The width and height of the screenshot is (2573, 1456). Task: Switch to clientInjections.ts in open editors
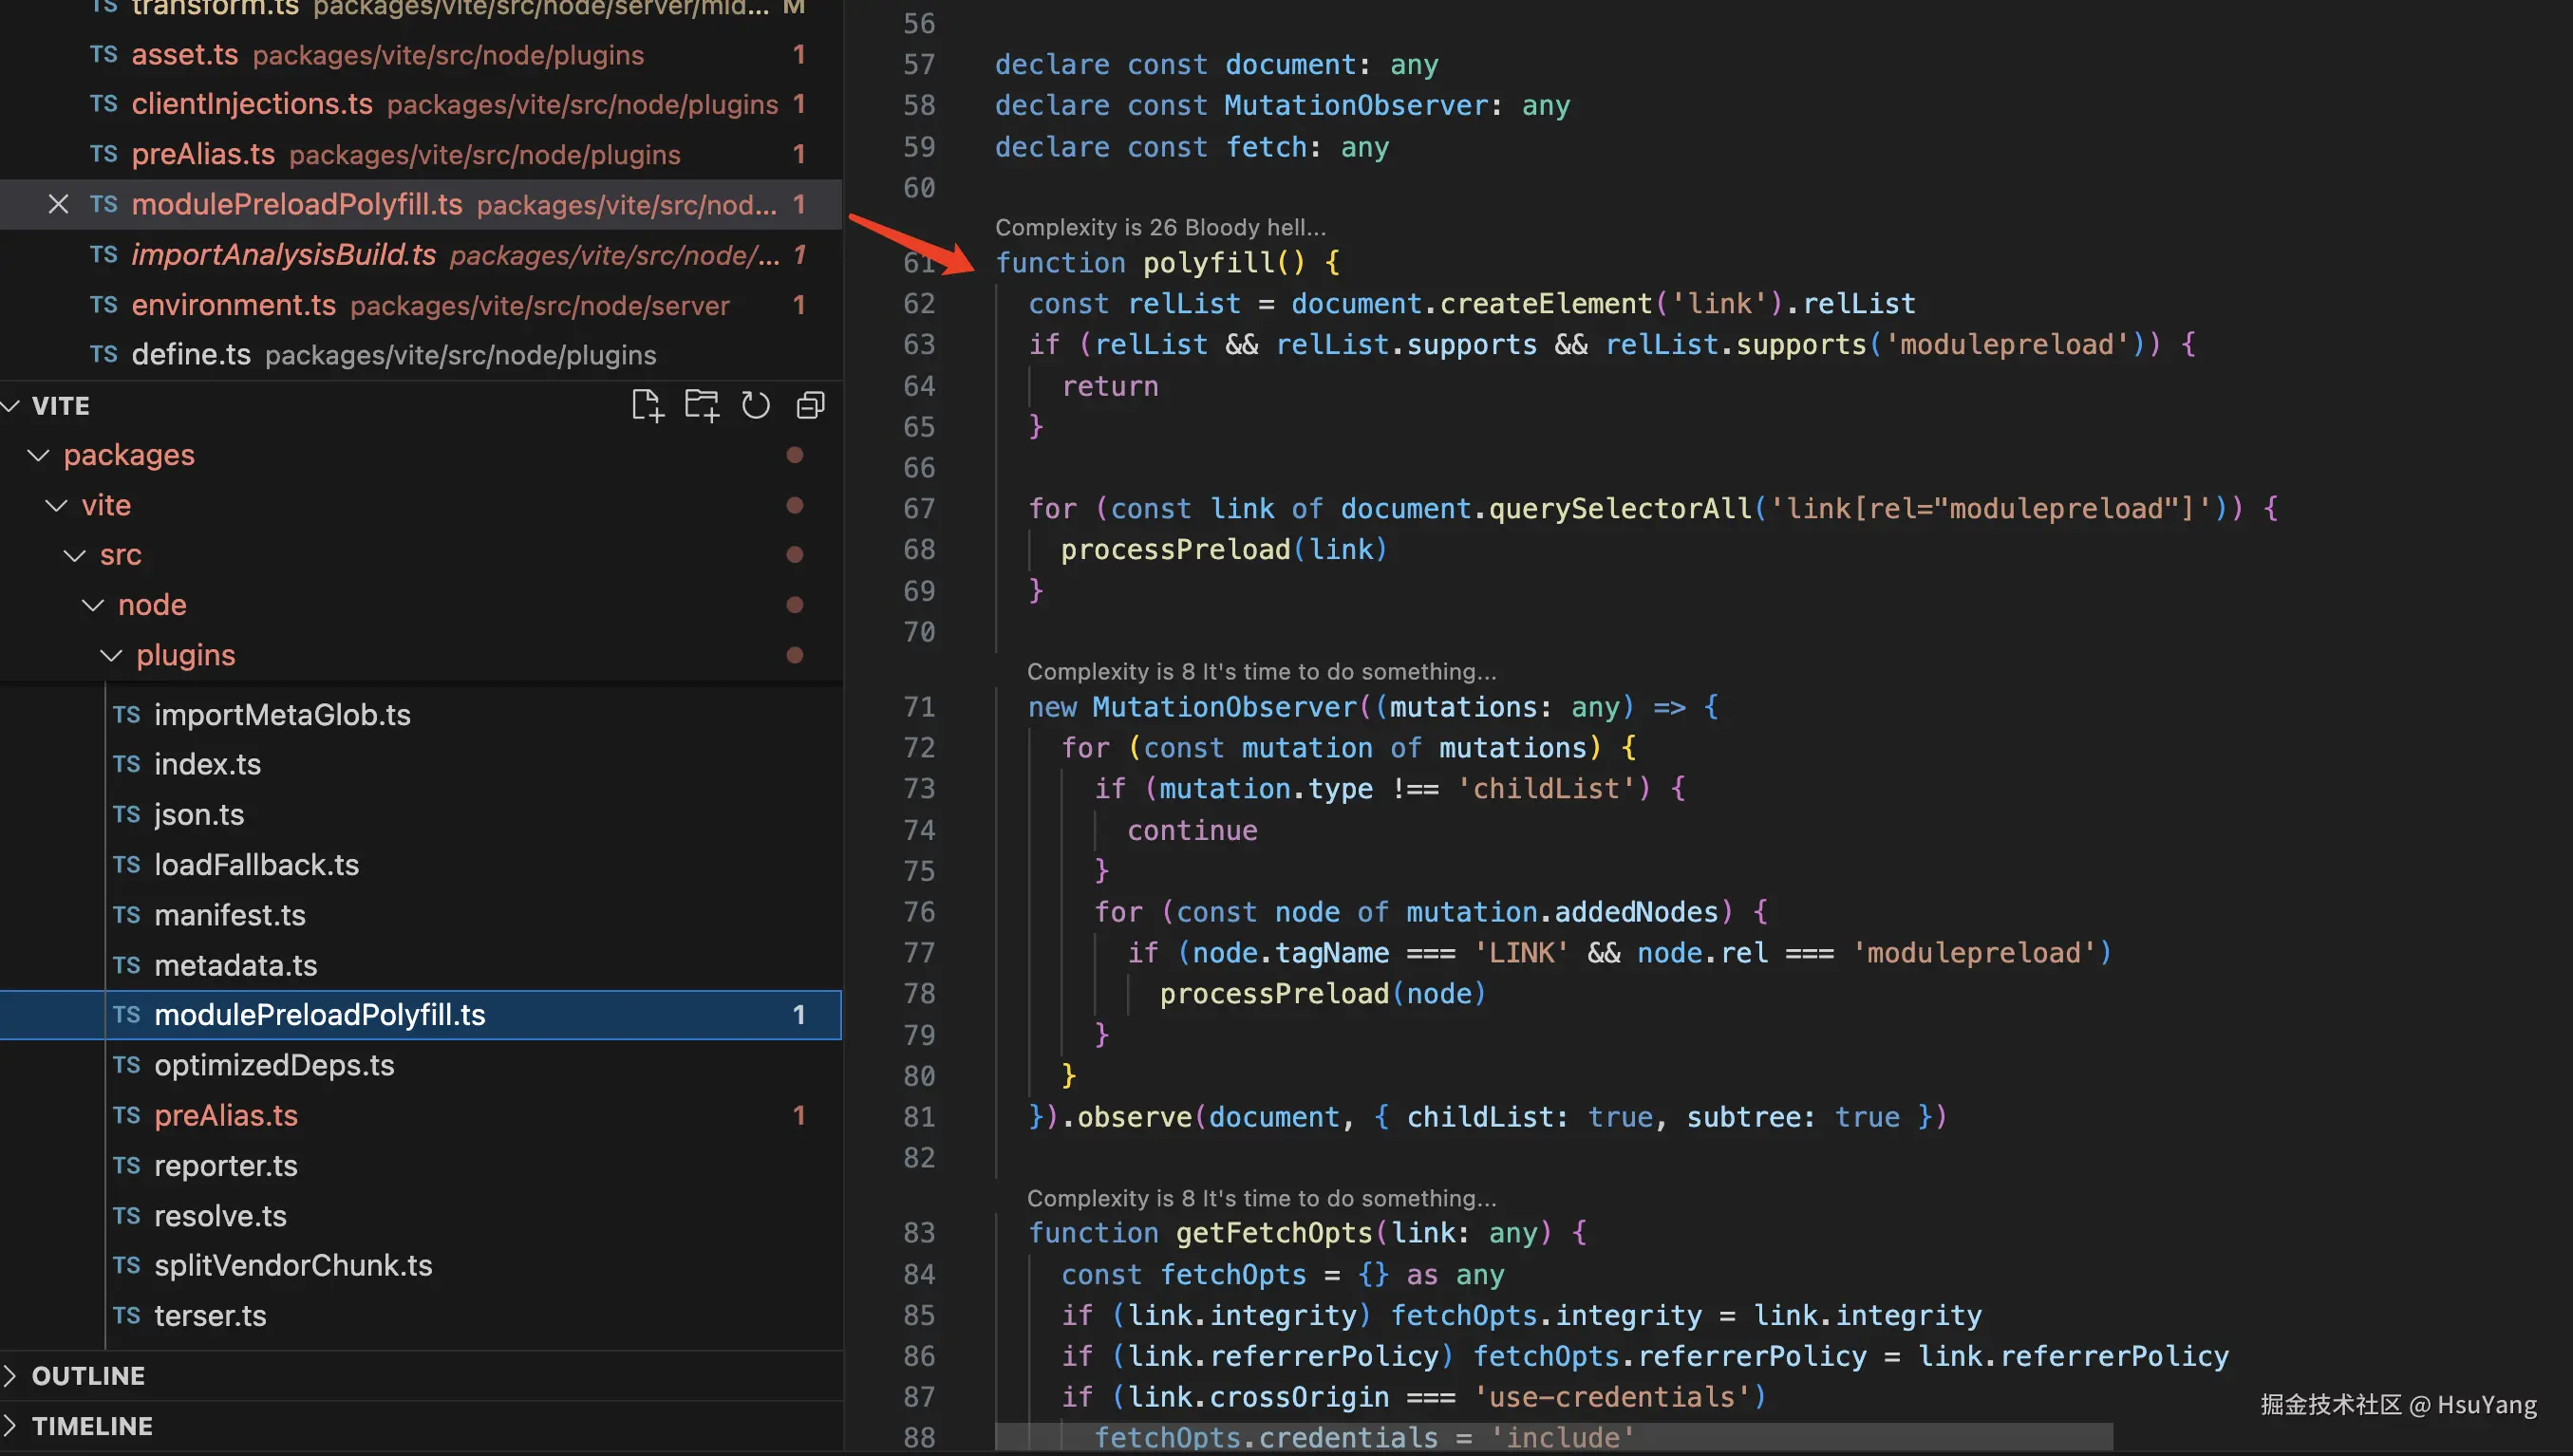[x=251, y=104]
